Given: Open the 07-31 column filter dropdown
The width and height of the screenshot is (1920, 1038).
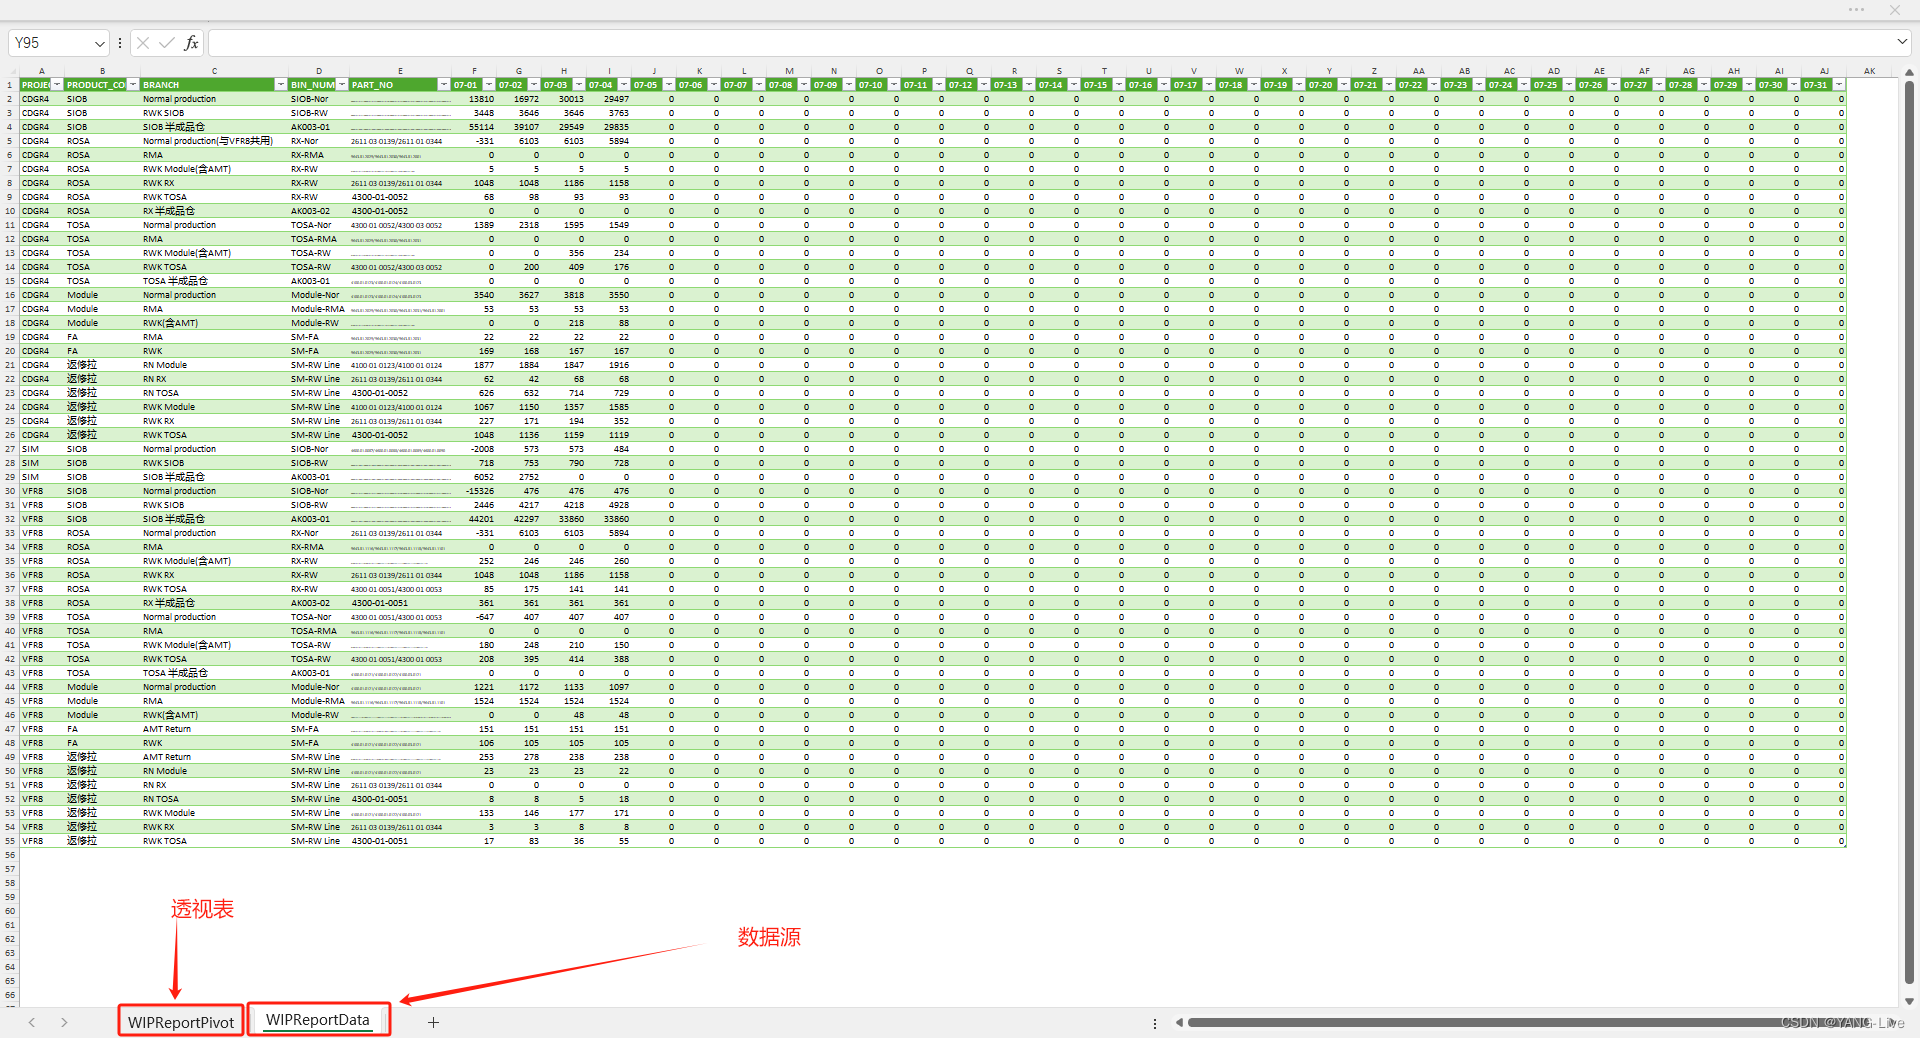Looking at the screenshot, I should 1839,85.
